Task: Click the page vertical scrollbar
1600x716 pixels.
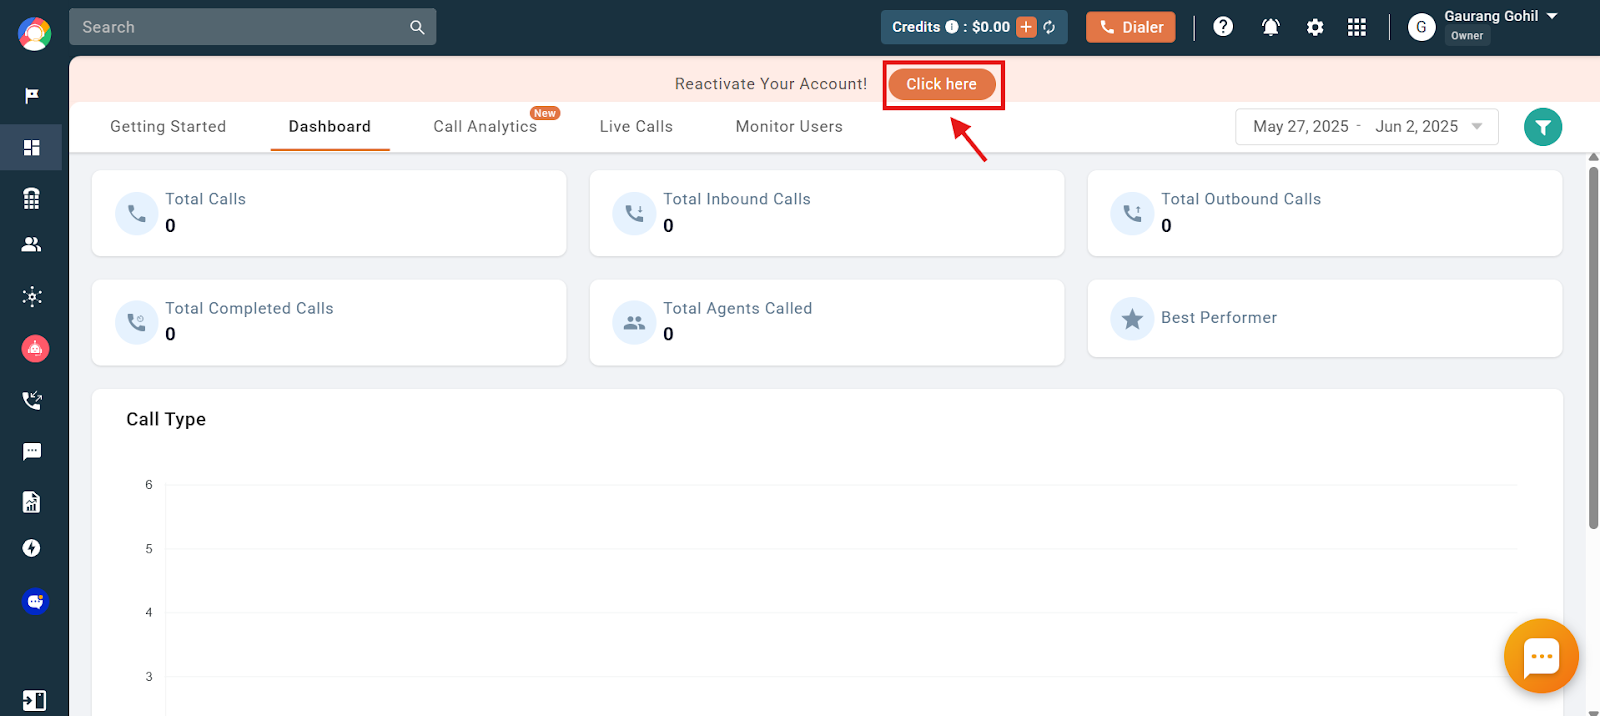Action: 1593,347
